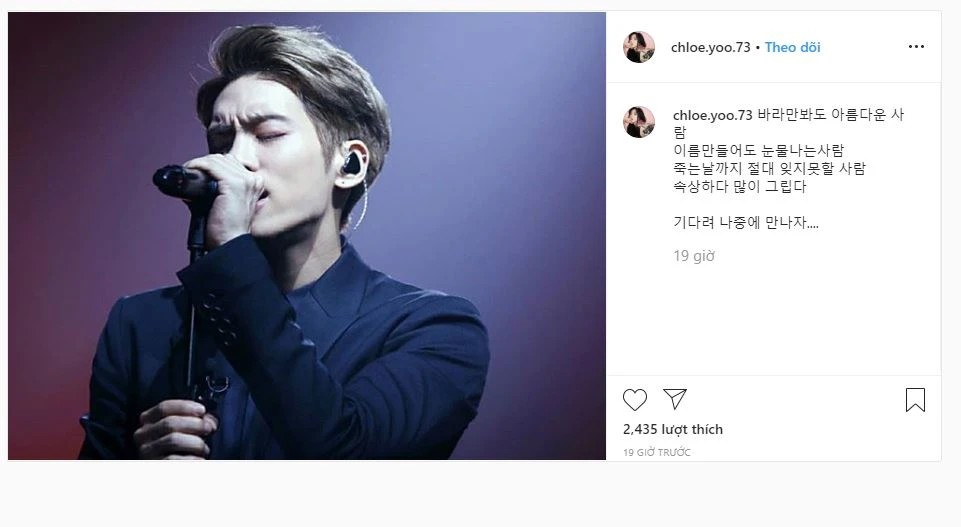Click the Theo dõi follow link
This screenshot has width=961, height=527.
pyautogui.click(x=792, y=47)
